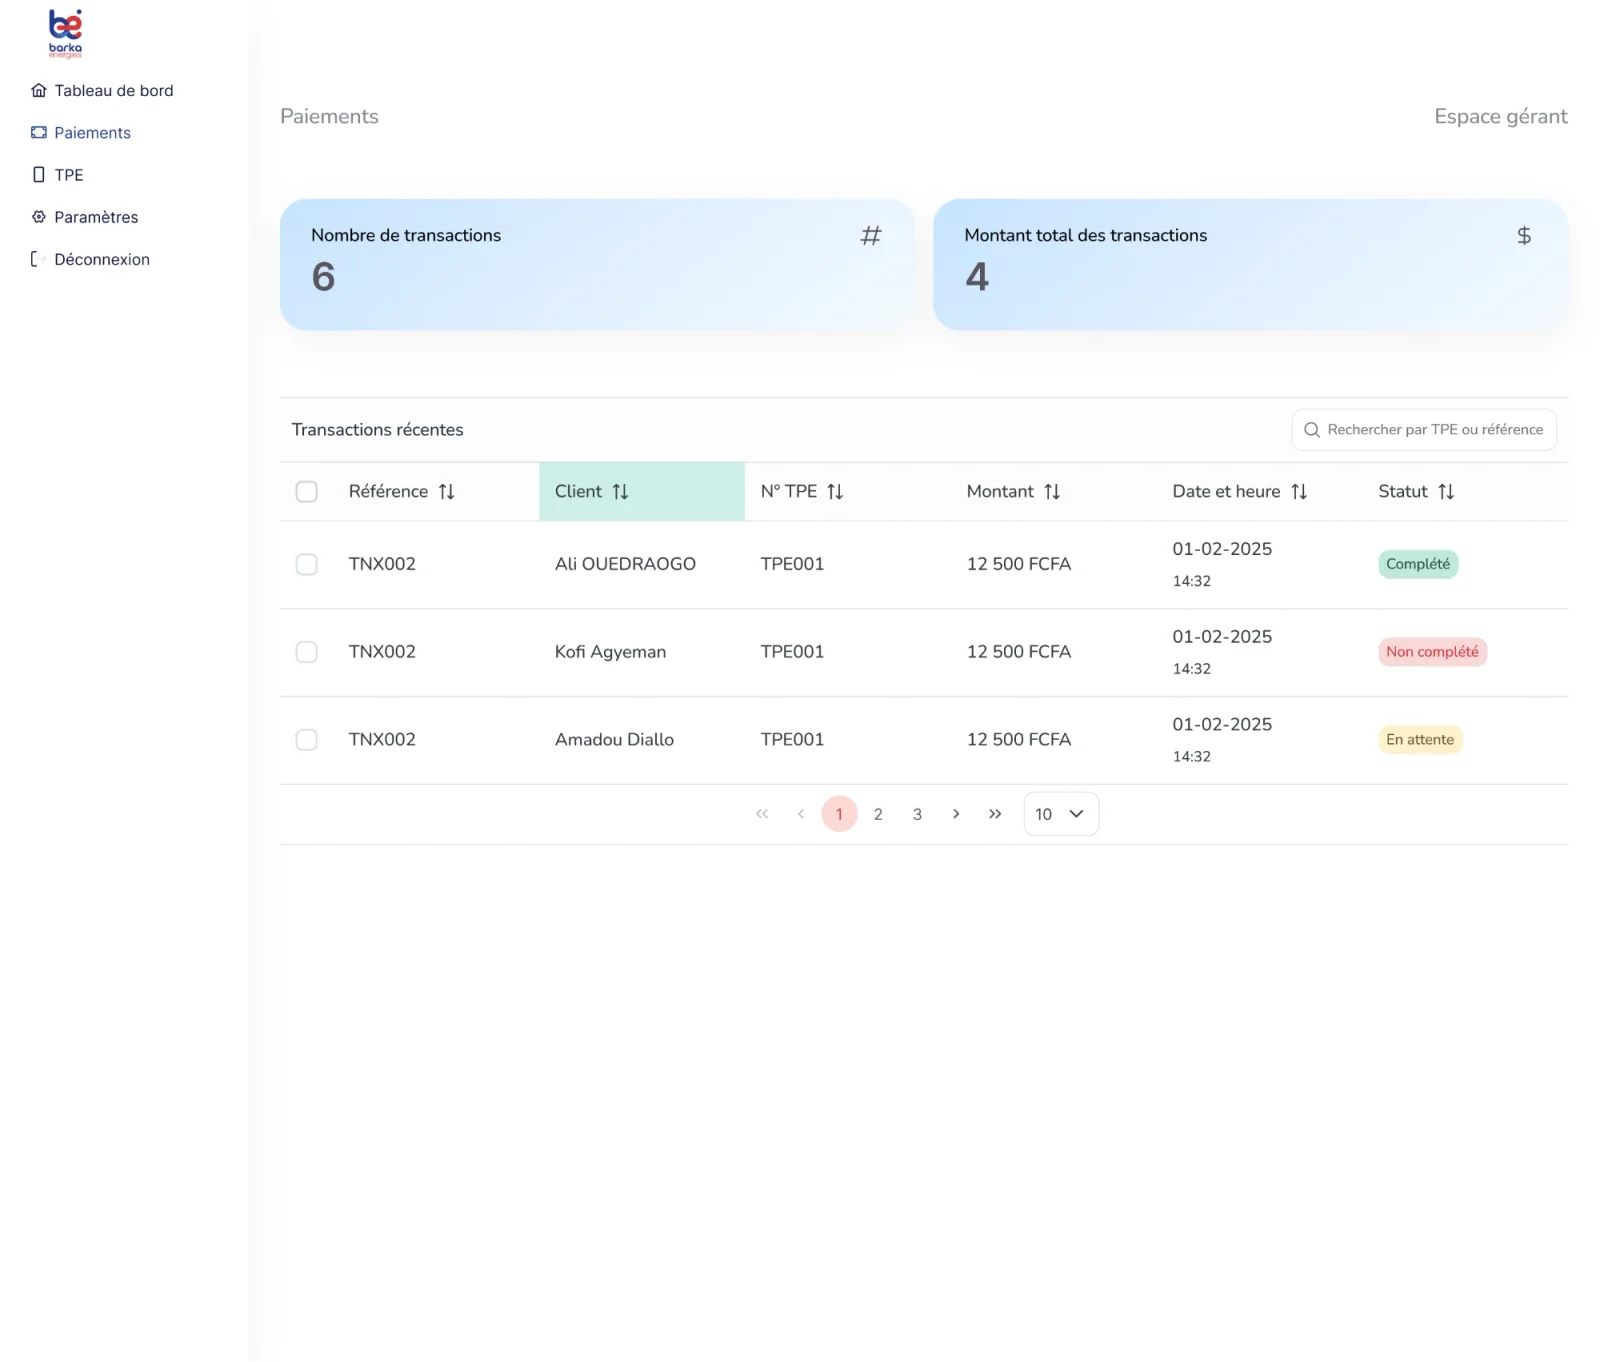Open Paiements menu item

pos(81,133)
